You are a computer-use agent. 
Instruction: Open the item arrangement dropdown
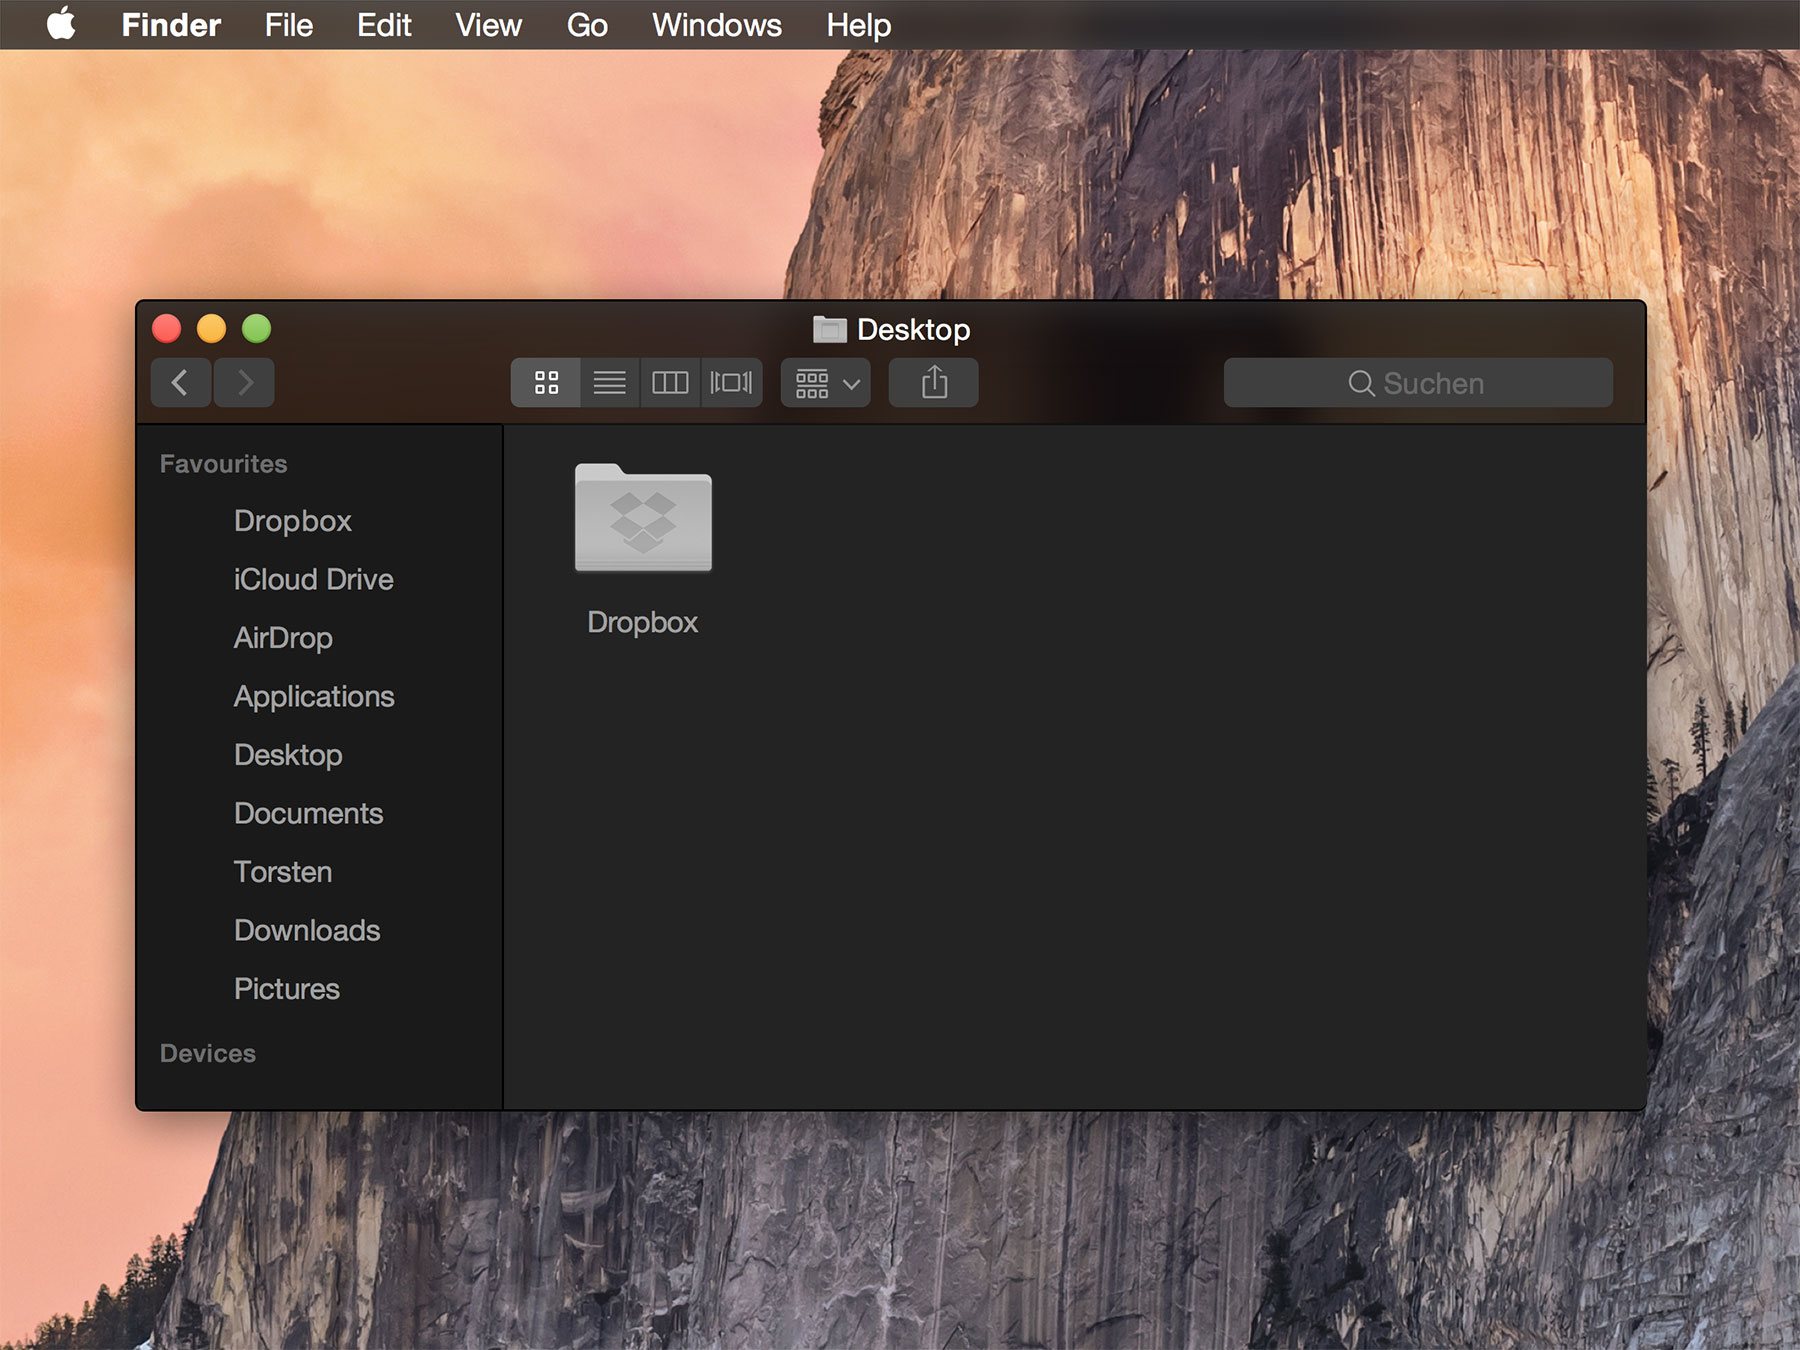pos(824,382)
